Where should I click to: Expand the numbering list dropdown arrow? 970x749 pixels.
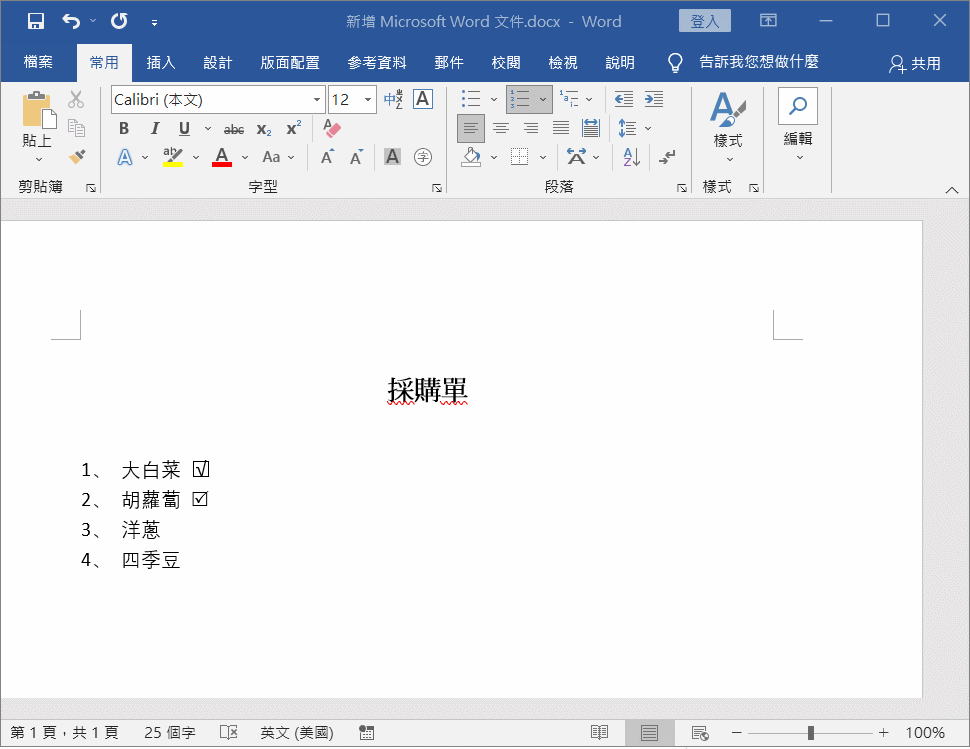pyautogui.click(x=543, y=99)
